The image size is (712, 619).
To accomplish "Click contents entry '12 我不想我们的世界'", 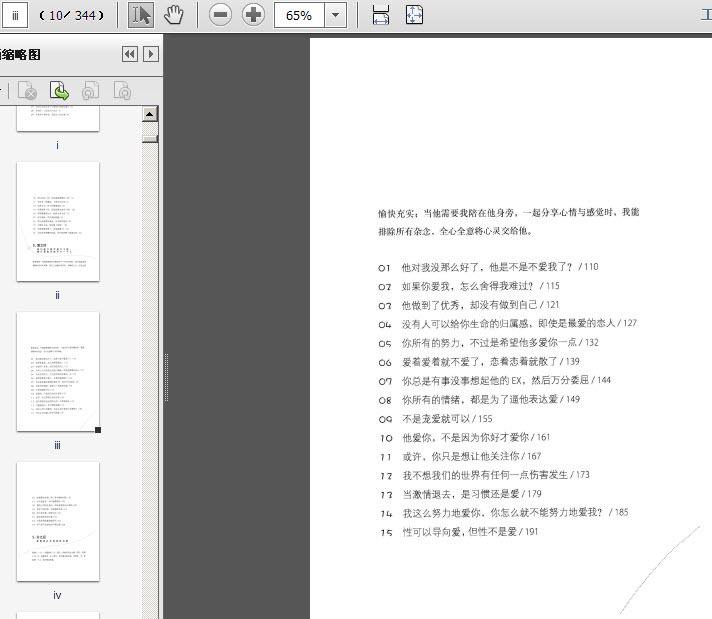I will coord(485,475).
